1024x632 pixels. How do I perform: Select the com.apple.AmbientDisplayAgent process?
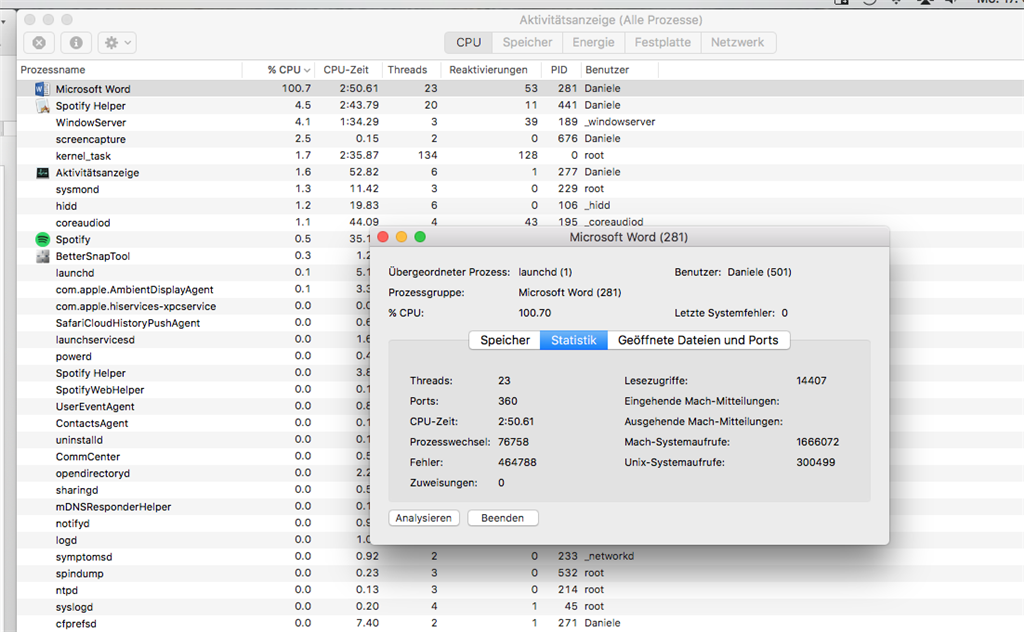coord(194,289)
